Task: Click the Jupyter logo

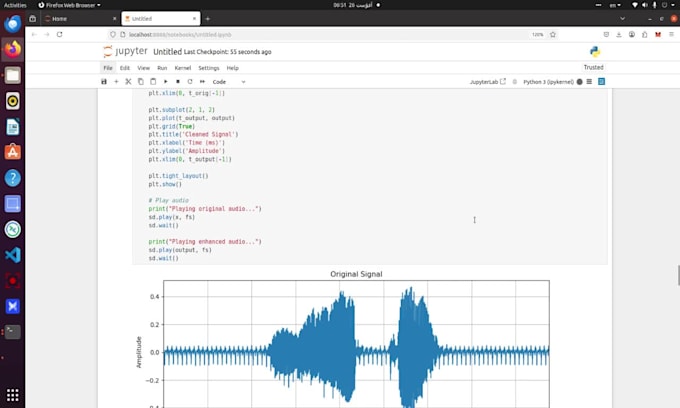Action: pos(125,52)
